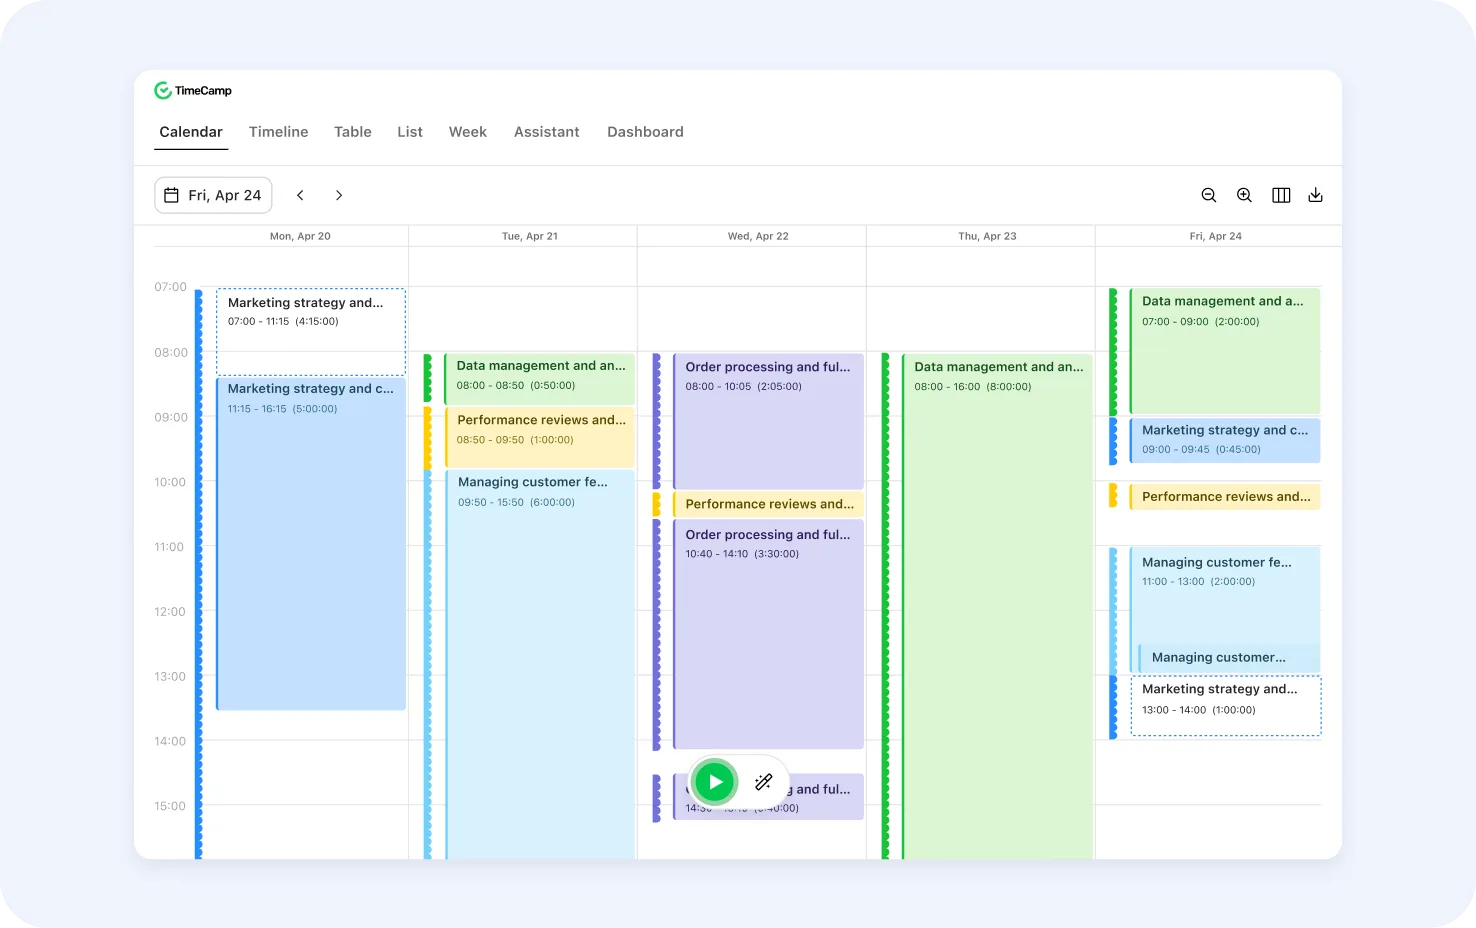
Task: Open Friday's small nested Managing customer entry
Action: coord(1229,657)
